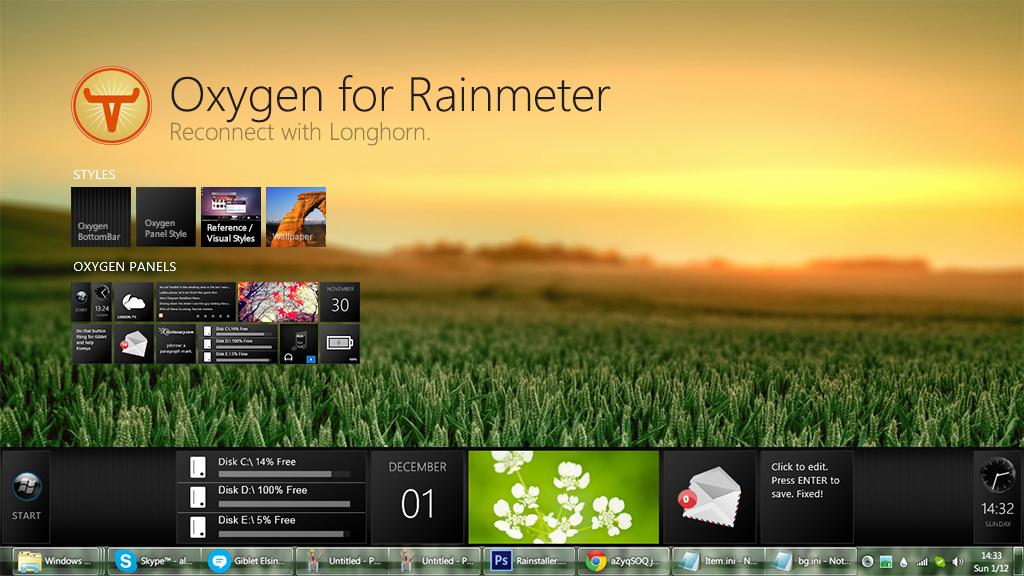Open the Oxygen Panel Style preview
This screenshot has height=576, width=1024.
tap(165, 217)
